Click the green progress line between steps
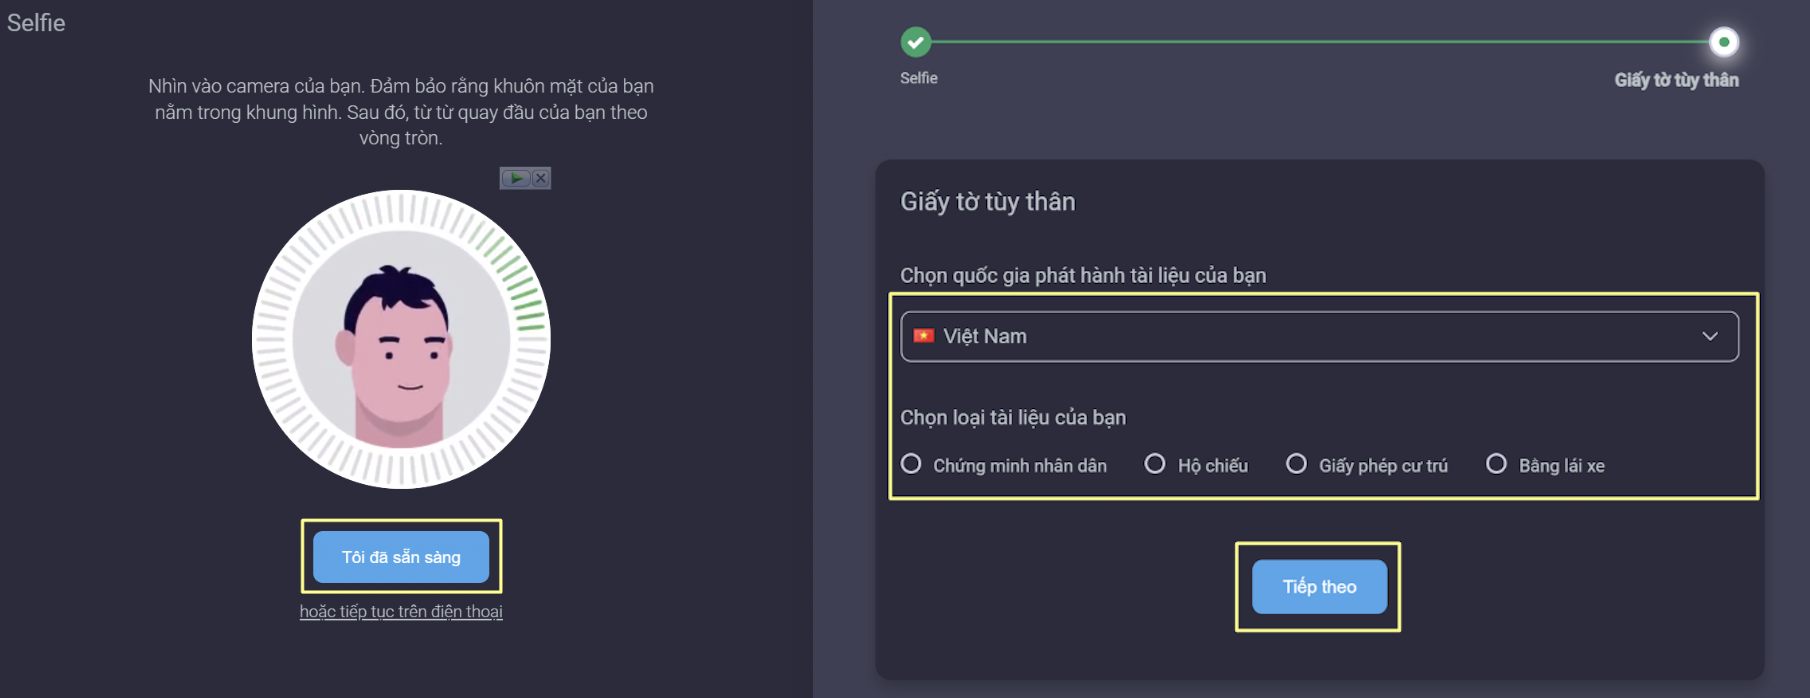The height and width of the screenshot is (698, 1810). [x=1319, y=42]
